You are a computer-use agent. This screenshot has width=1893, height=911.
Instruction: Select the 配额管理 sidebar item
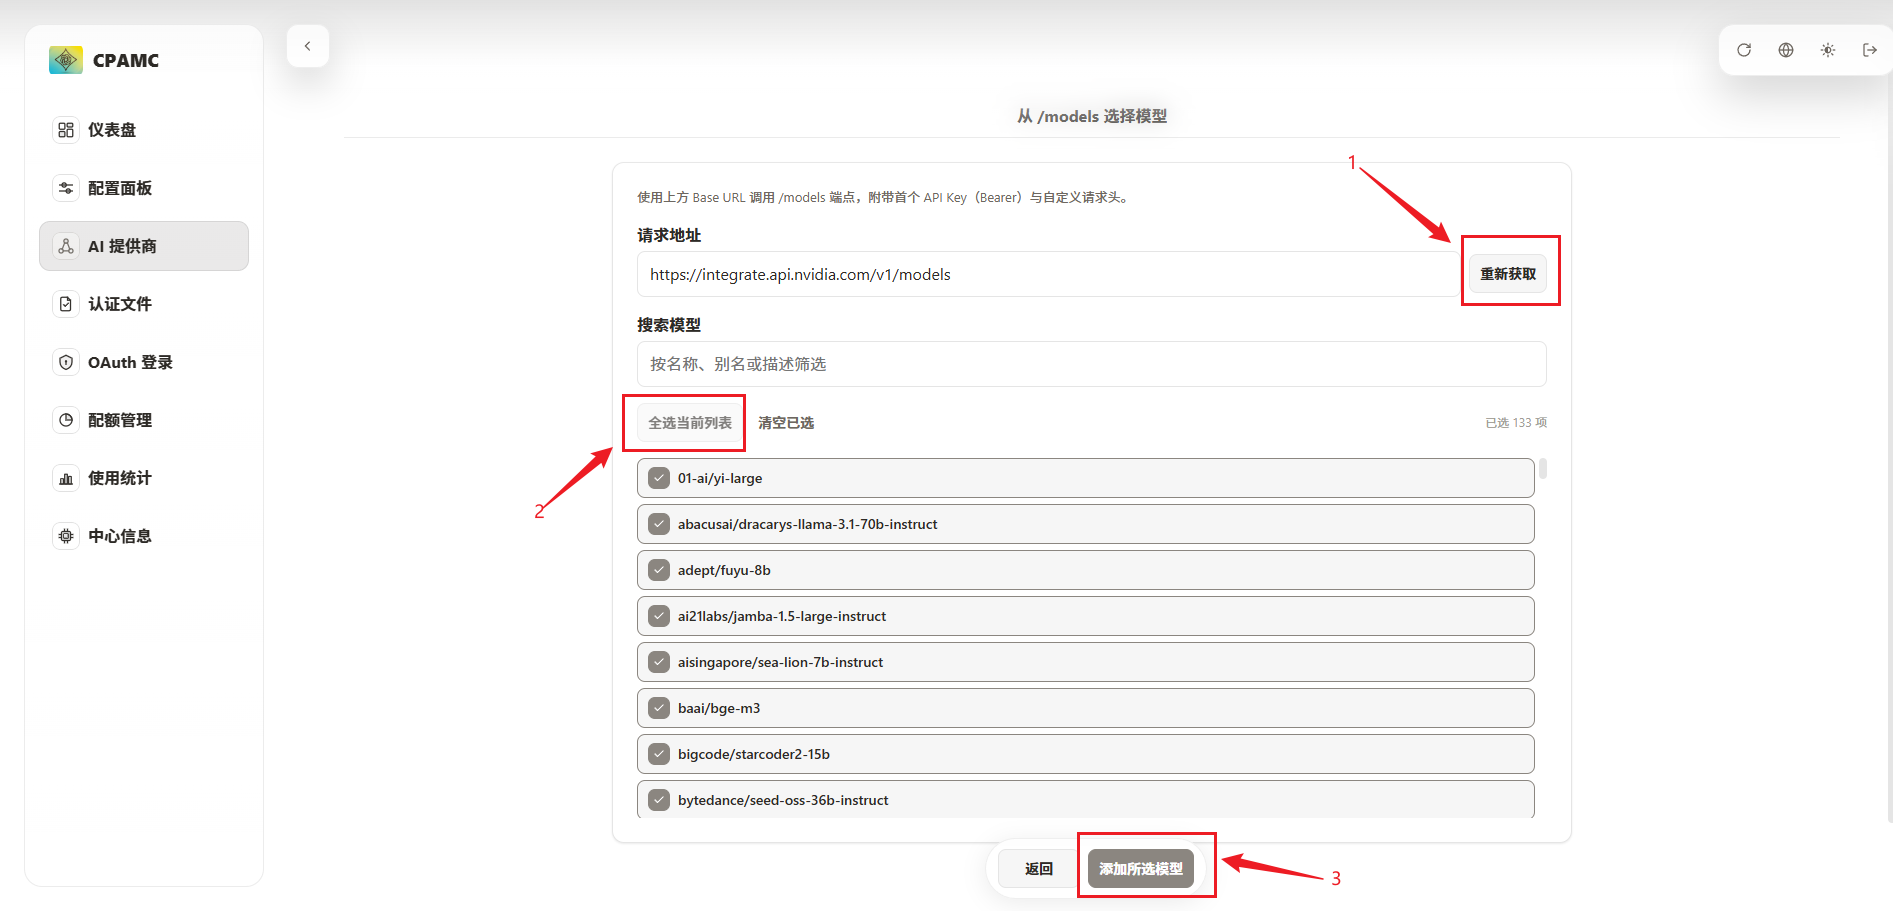pyautogui.click(x=120, y=420)
